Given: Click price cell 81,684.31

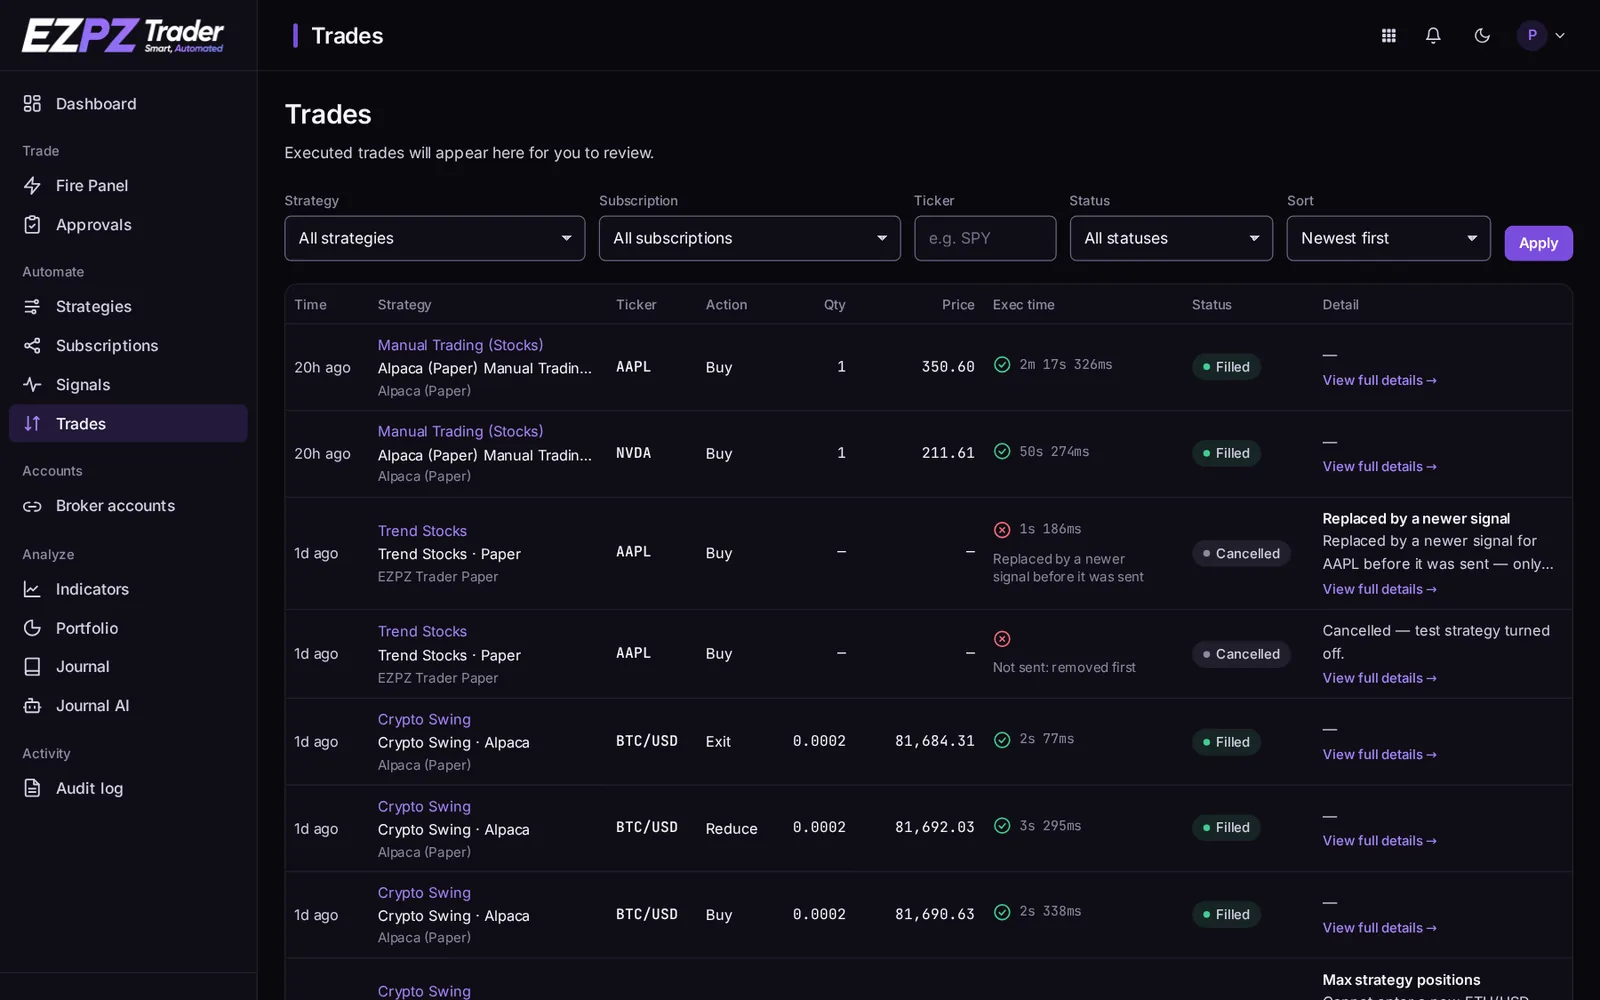Looking at the screenshot, I should tap(934, 741).
